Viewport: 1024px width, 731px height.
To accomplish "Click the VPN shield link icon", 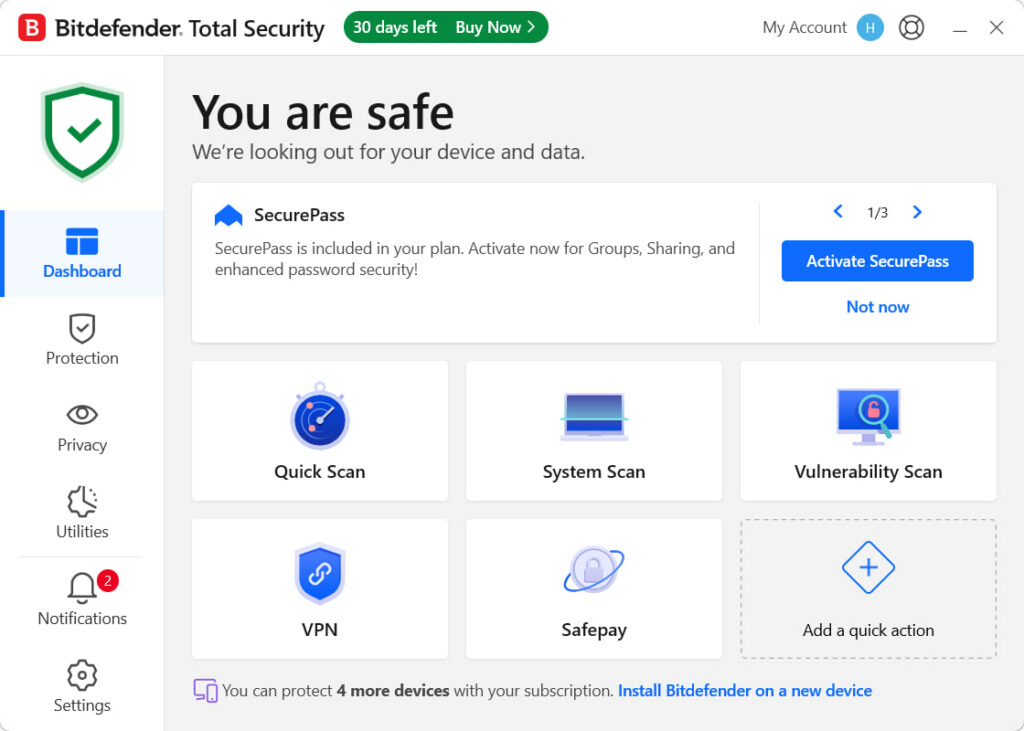I will 320,574.
